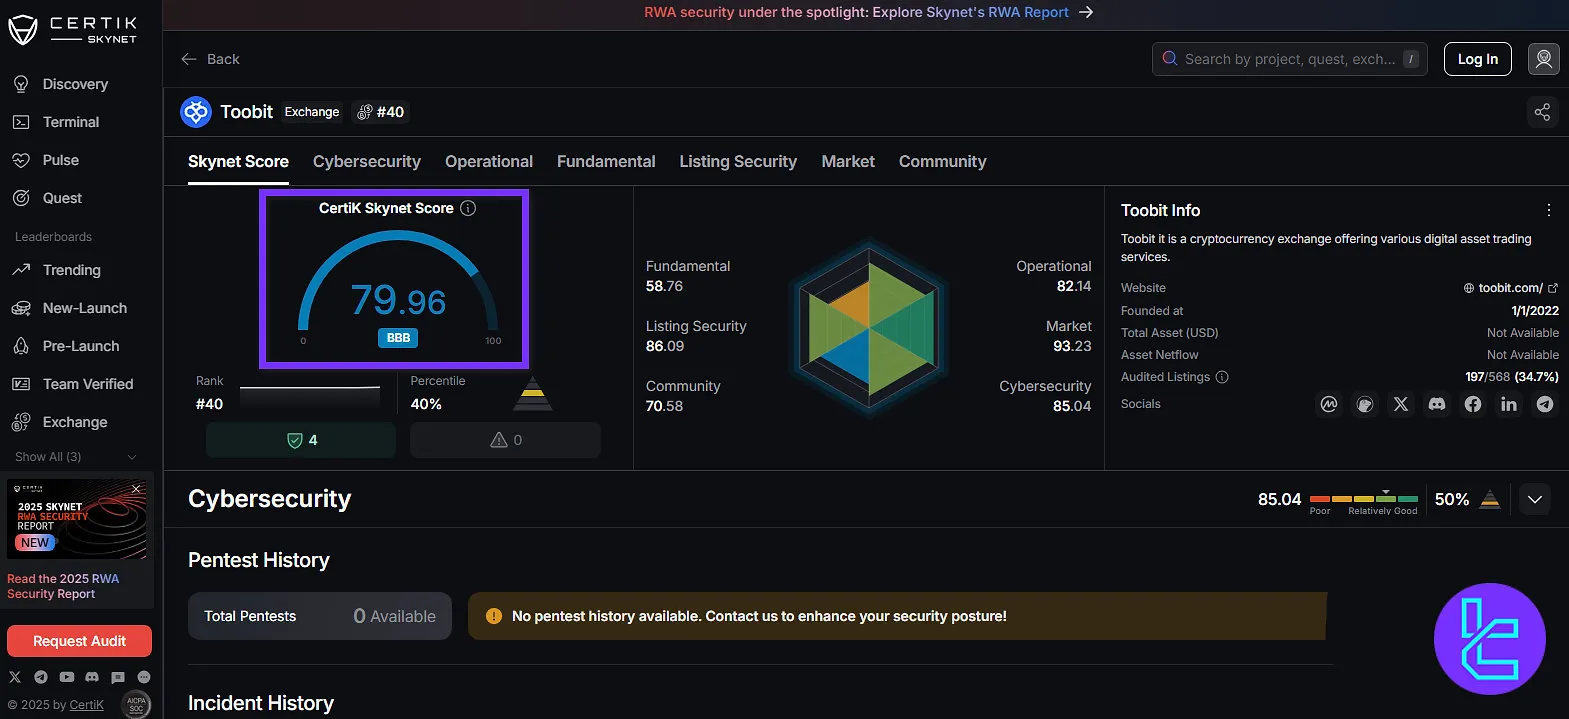Open the toobit.com/ website link
Viewport: 1569px width, 719px height.
pyautogui.click(x=1510, y=288)
